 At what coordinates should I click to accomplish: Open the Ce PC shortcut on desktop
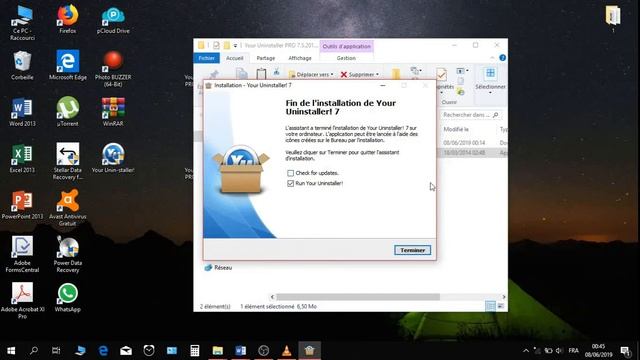[22, 22]
